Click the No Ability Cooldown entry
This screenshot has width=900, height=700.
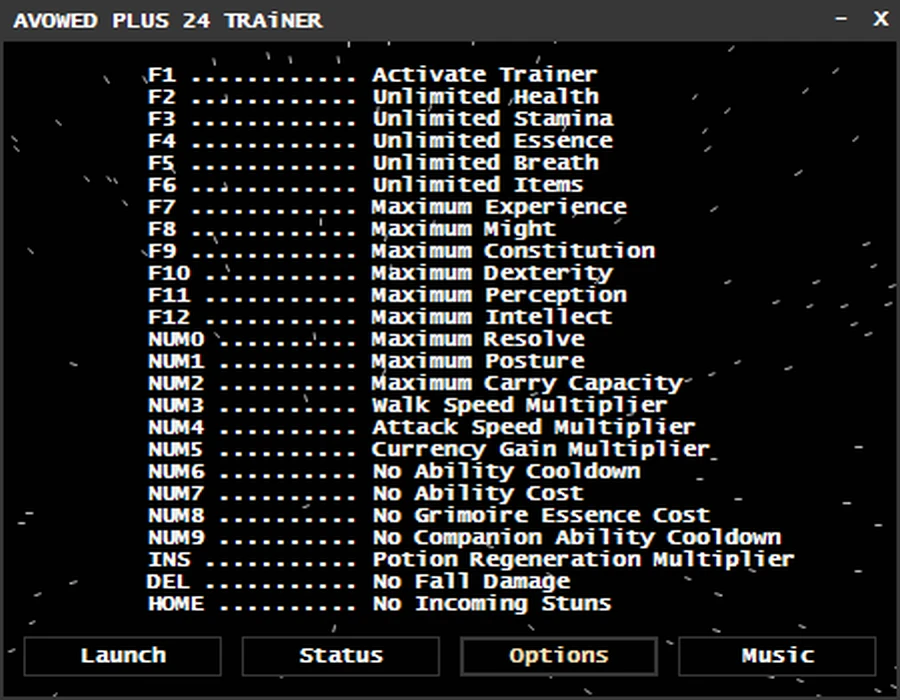[x=394, y=471]
